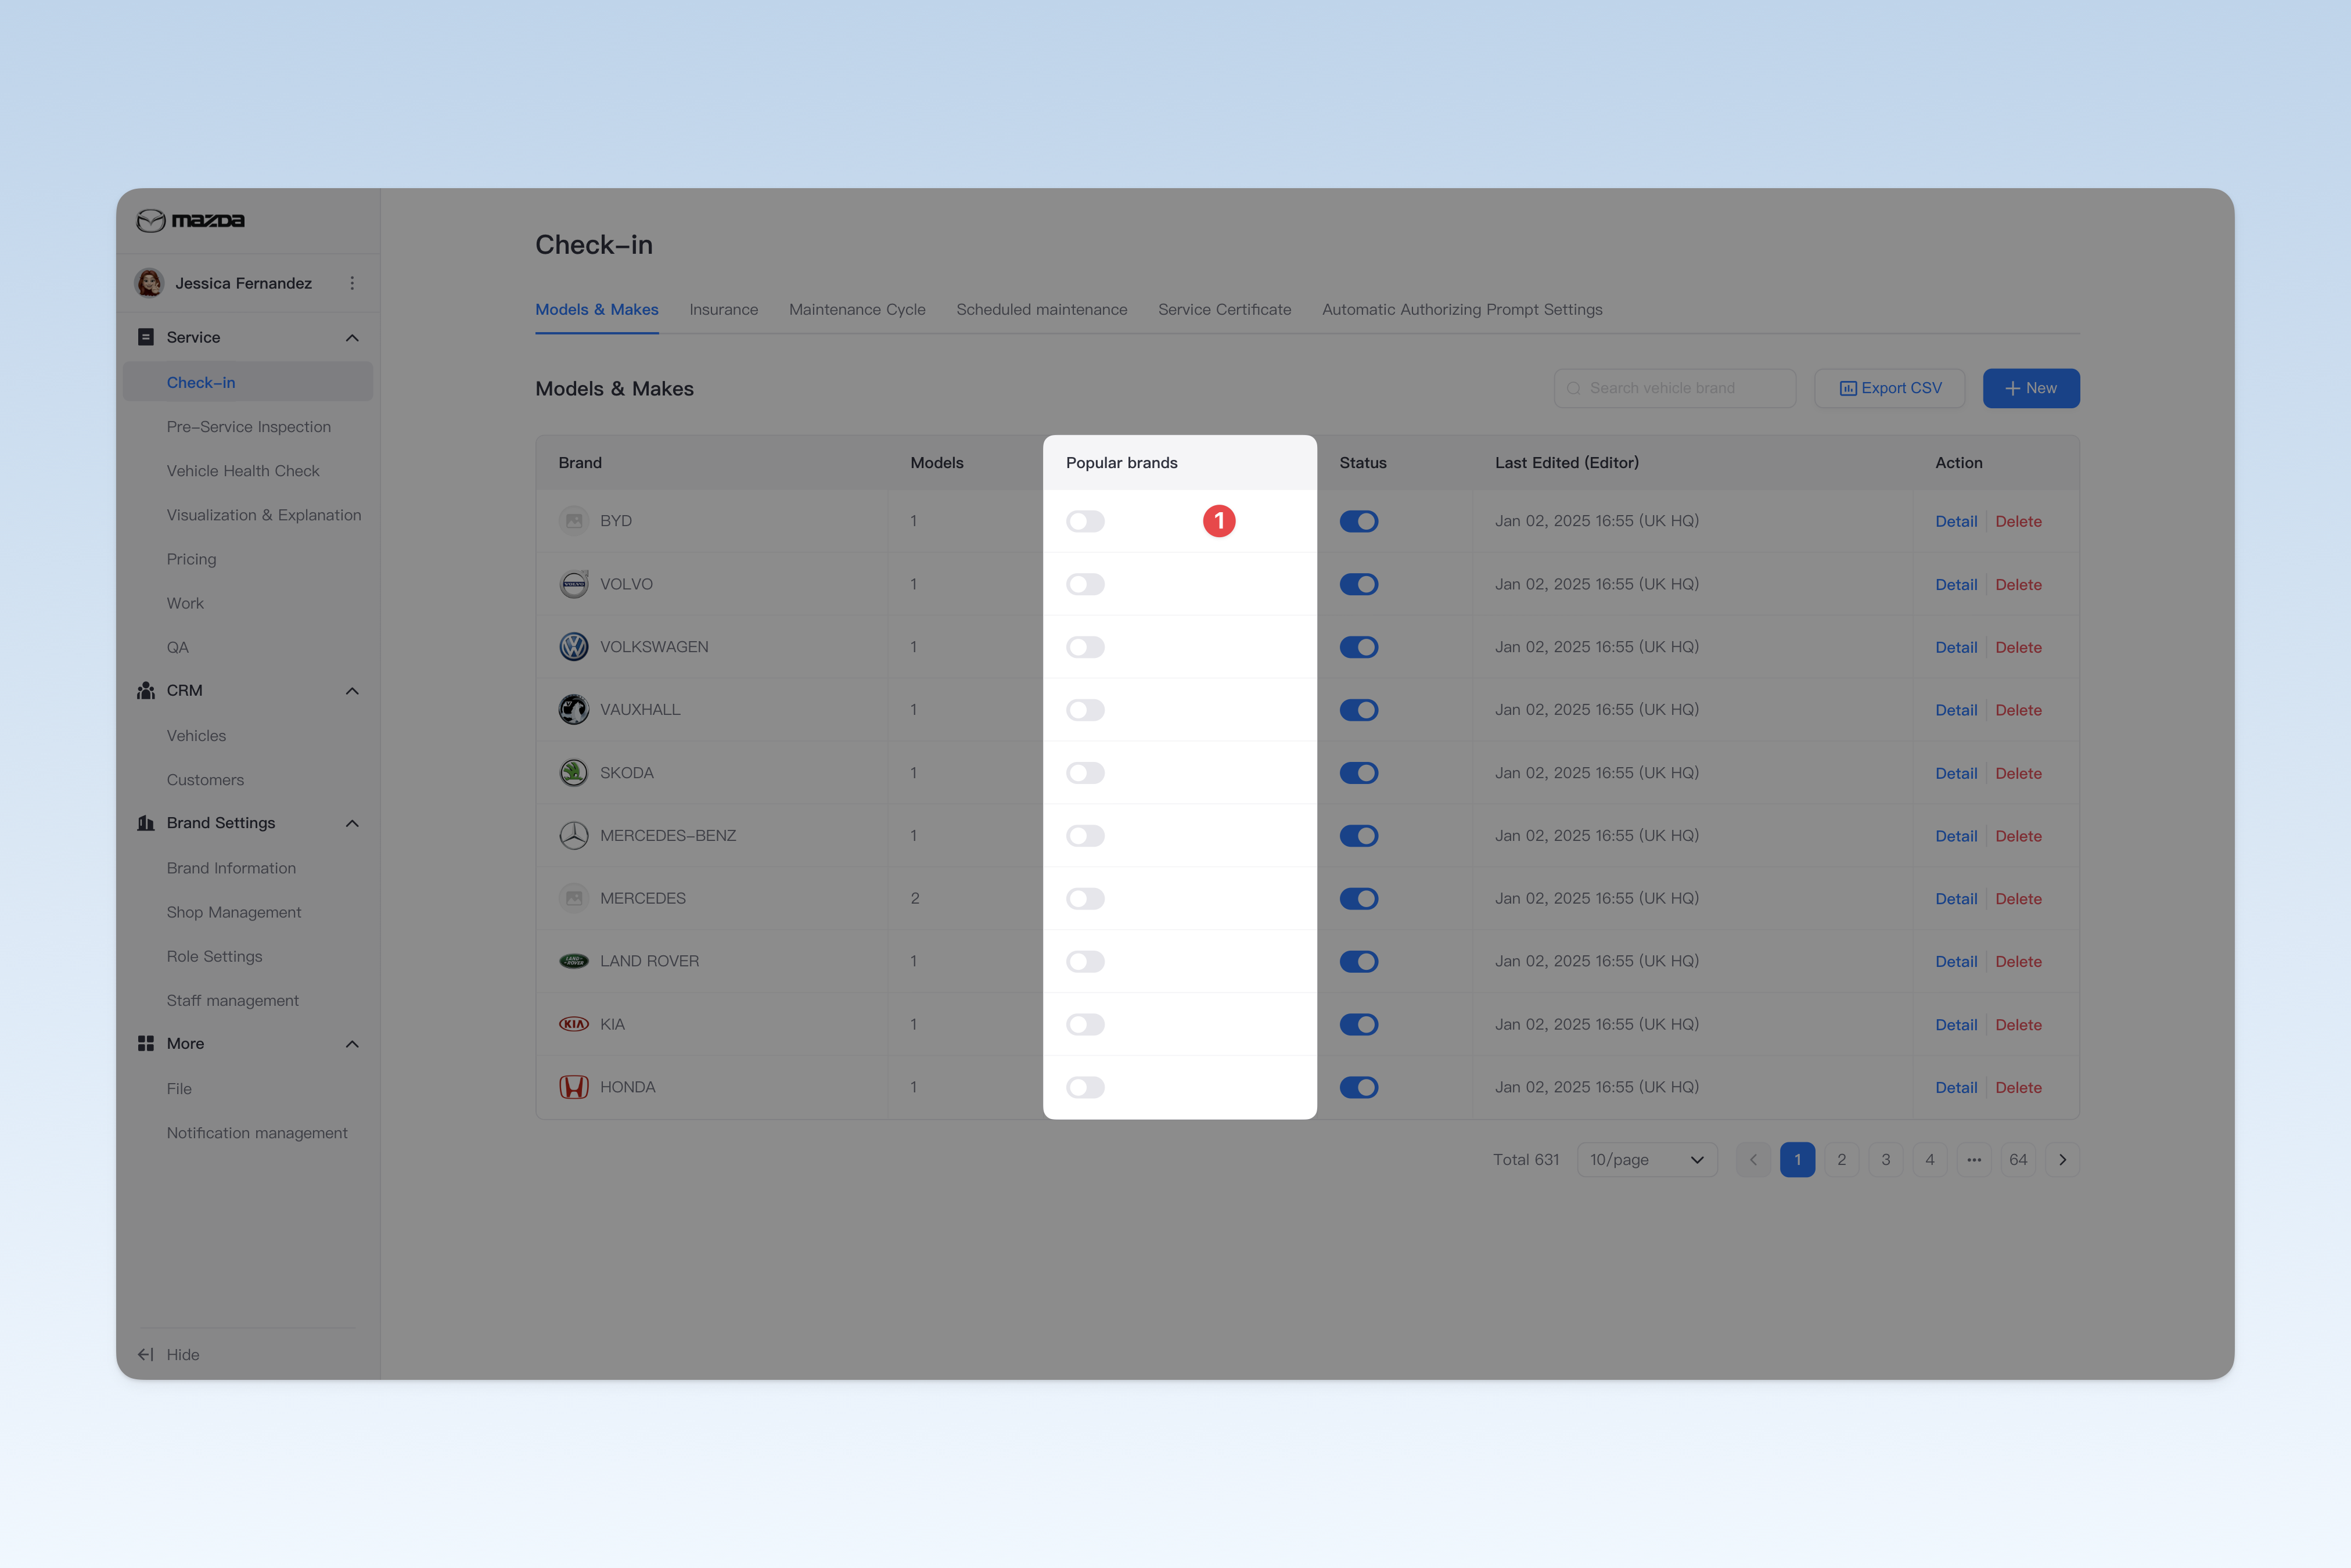Collapse the Service section chevron

(x=352, y=338)
